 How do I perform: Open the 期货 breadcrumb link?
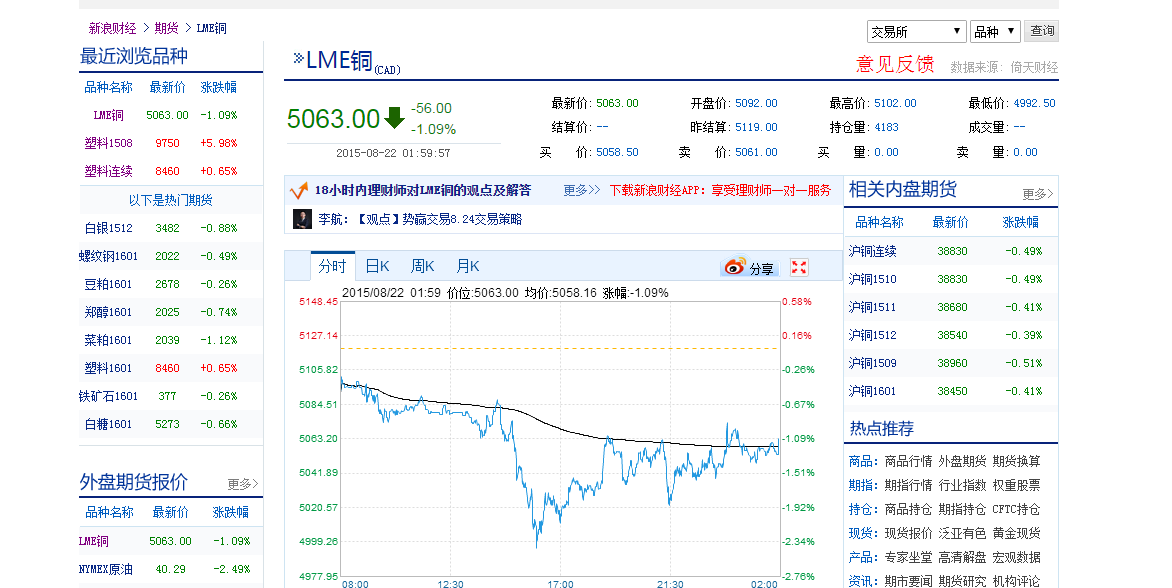[167, 28]
